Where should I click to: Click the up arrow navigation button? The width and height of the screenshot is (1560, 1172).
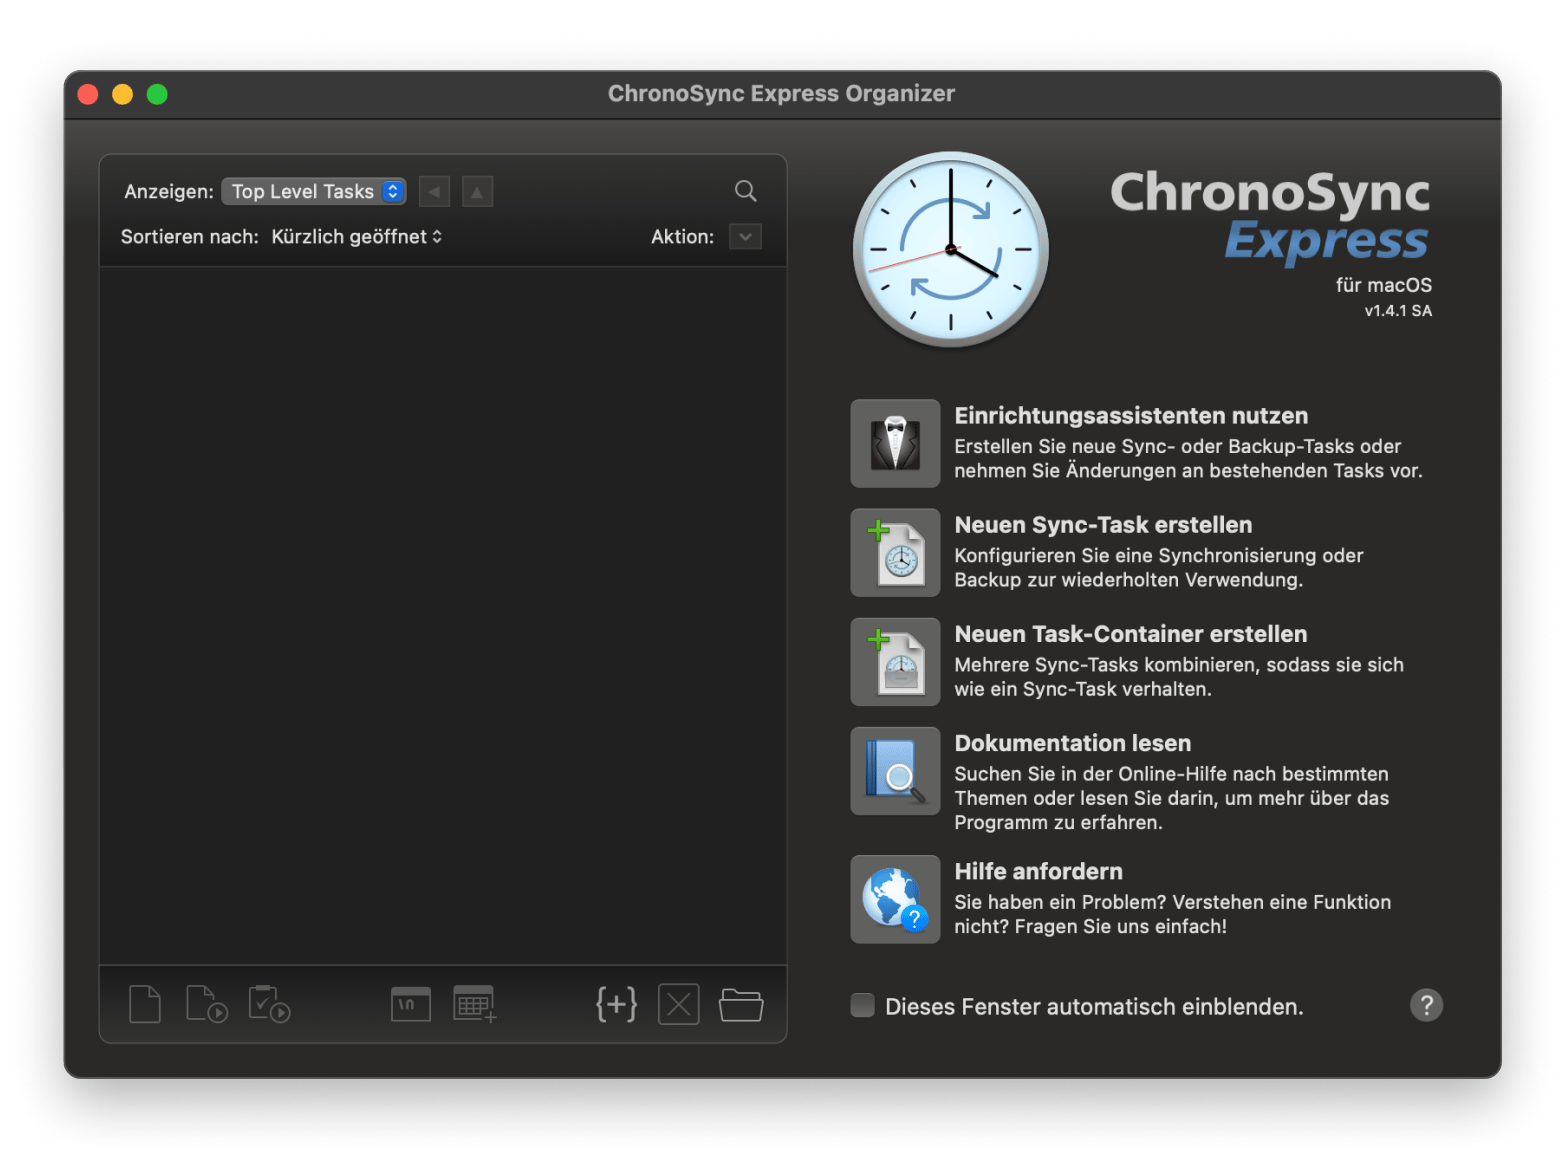(x=478, y=191)
